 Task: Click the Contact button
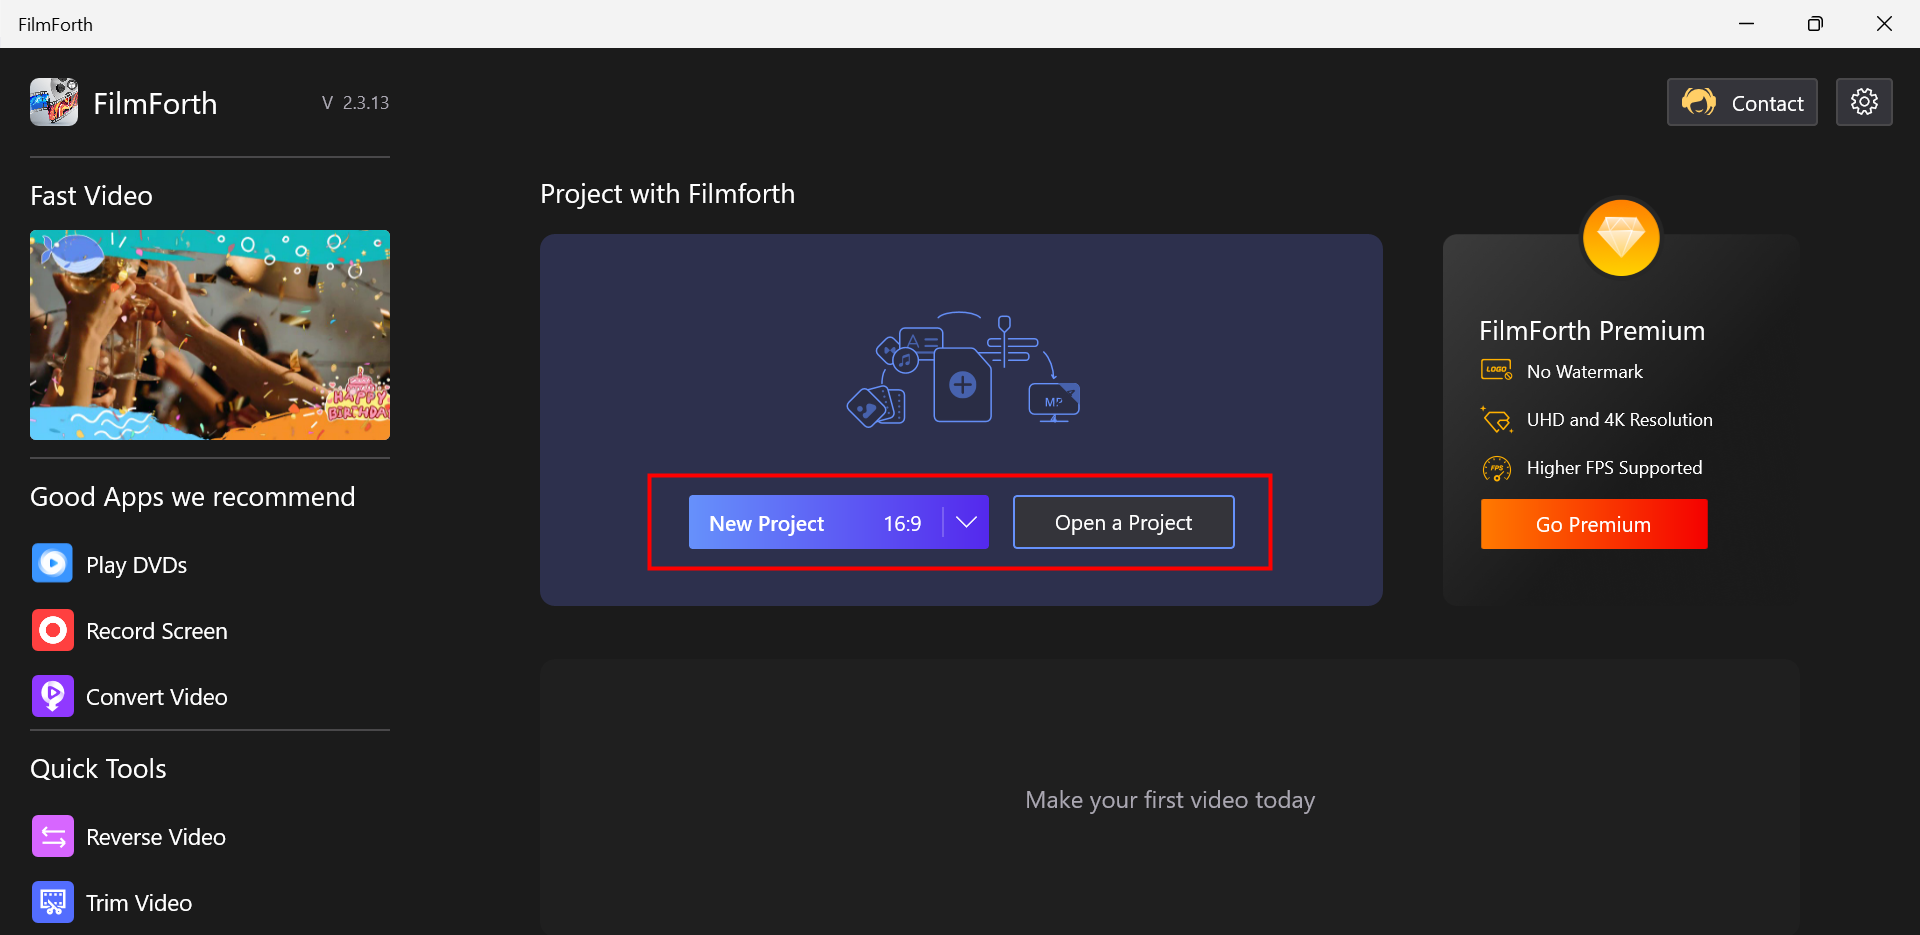coord(1742,102)
